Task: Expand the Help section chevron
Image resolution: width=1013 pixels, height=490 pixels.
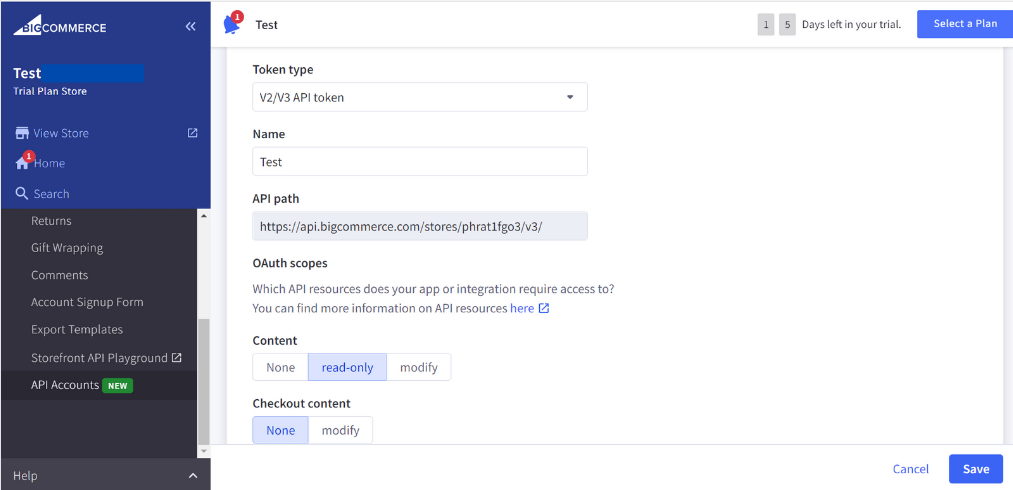Action: point(193,476)
